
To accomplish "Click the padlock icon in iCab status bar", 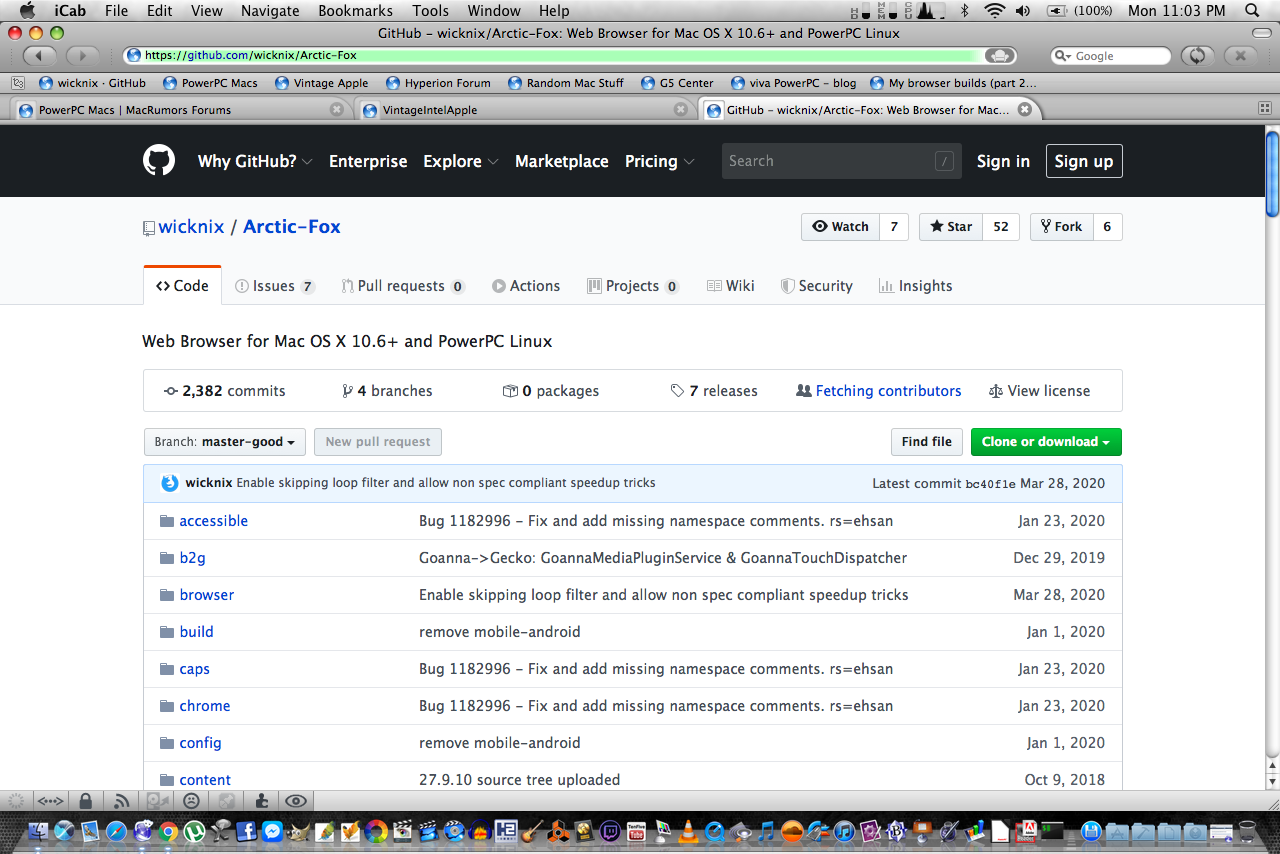I will tap(86, 800).
